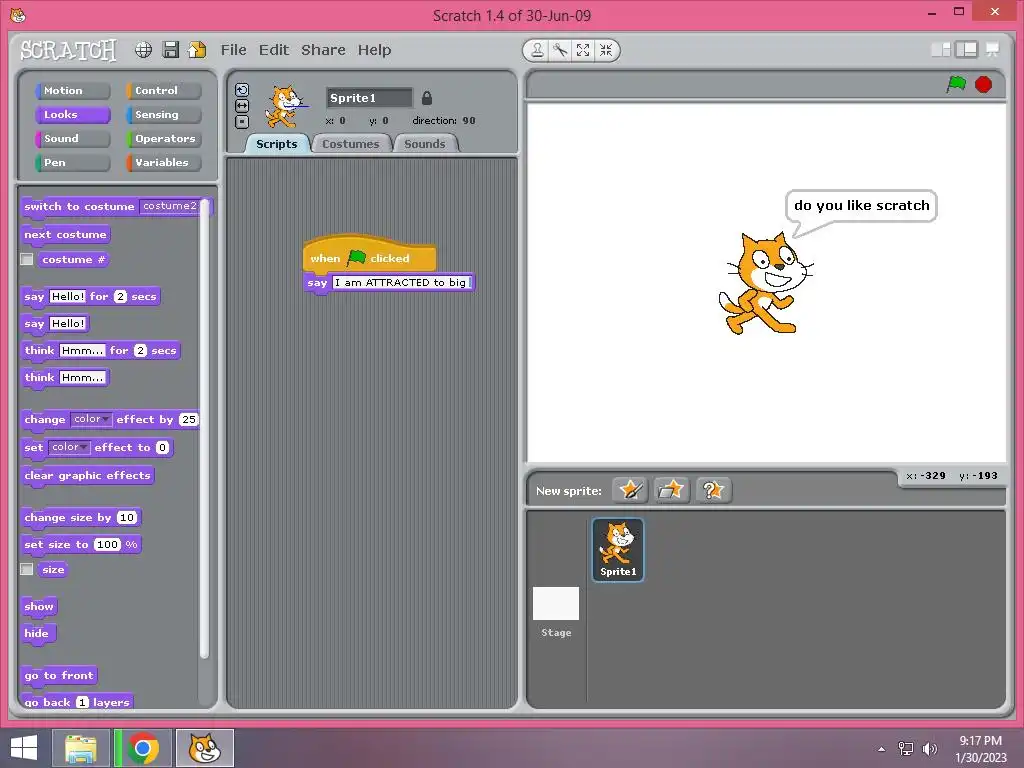This screenshot has width=1024, height=768.
Task: Select the Control block category
Action: [163, 91]
